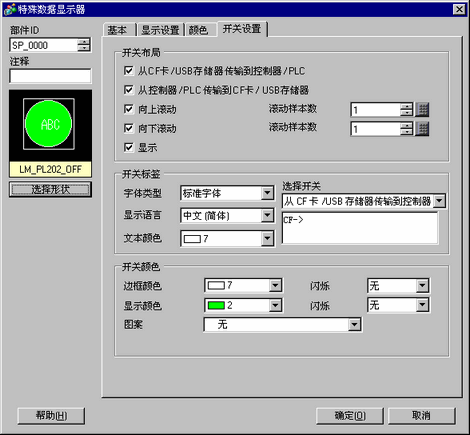Toggle the 向下滚动 checkbox
The width and height of the screenshot is (470, 435).
[128, 128]
